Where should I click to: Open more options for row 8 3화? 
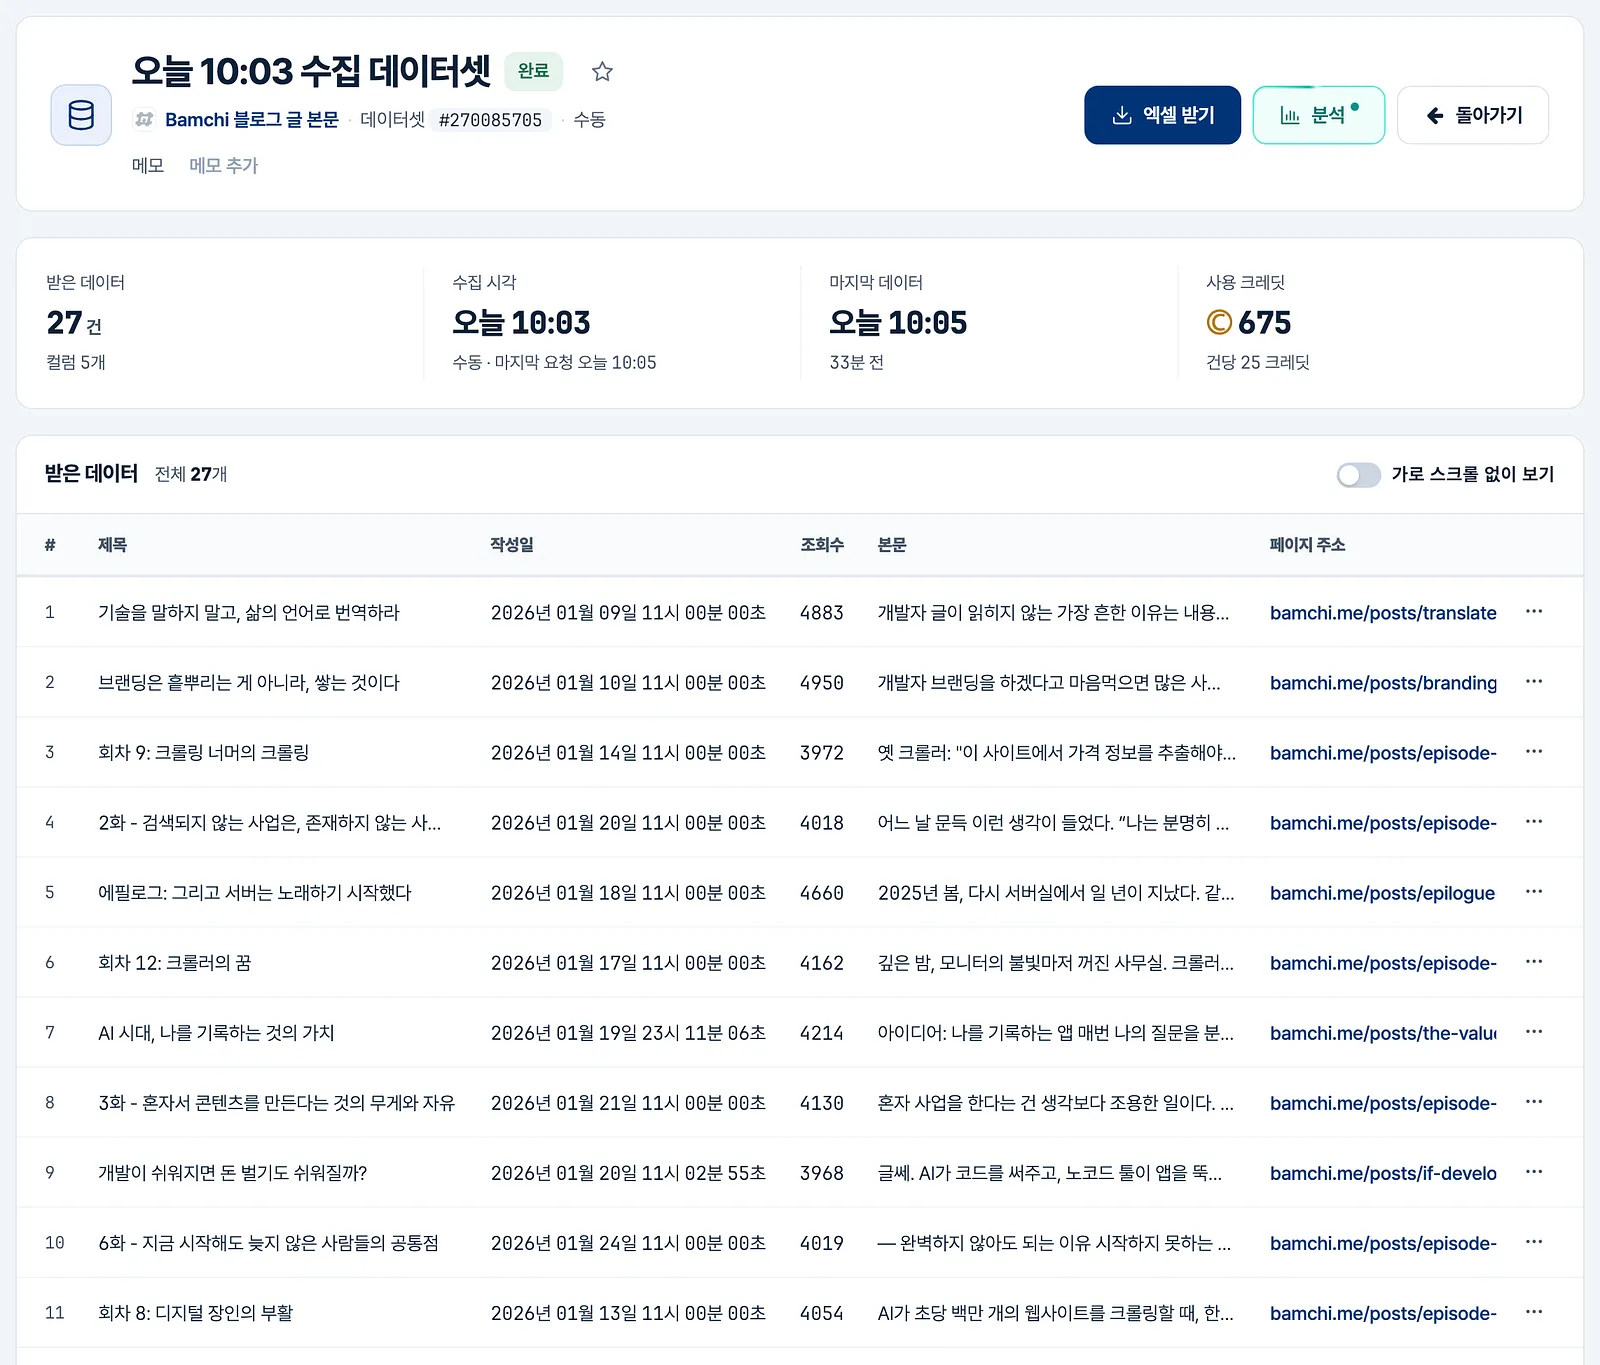coord(1534,1101)
